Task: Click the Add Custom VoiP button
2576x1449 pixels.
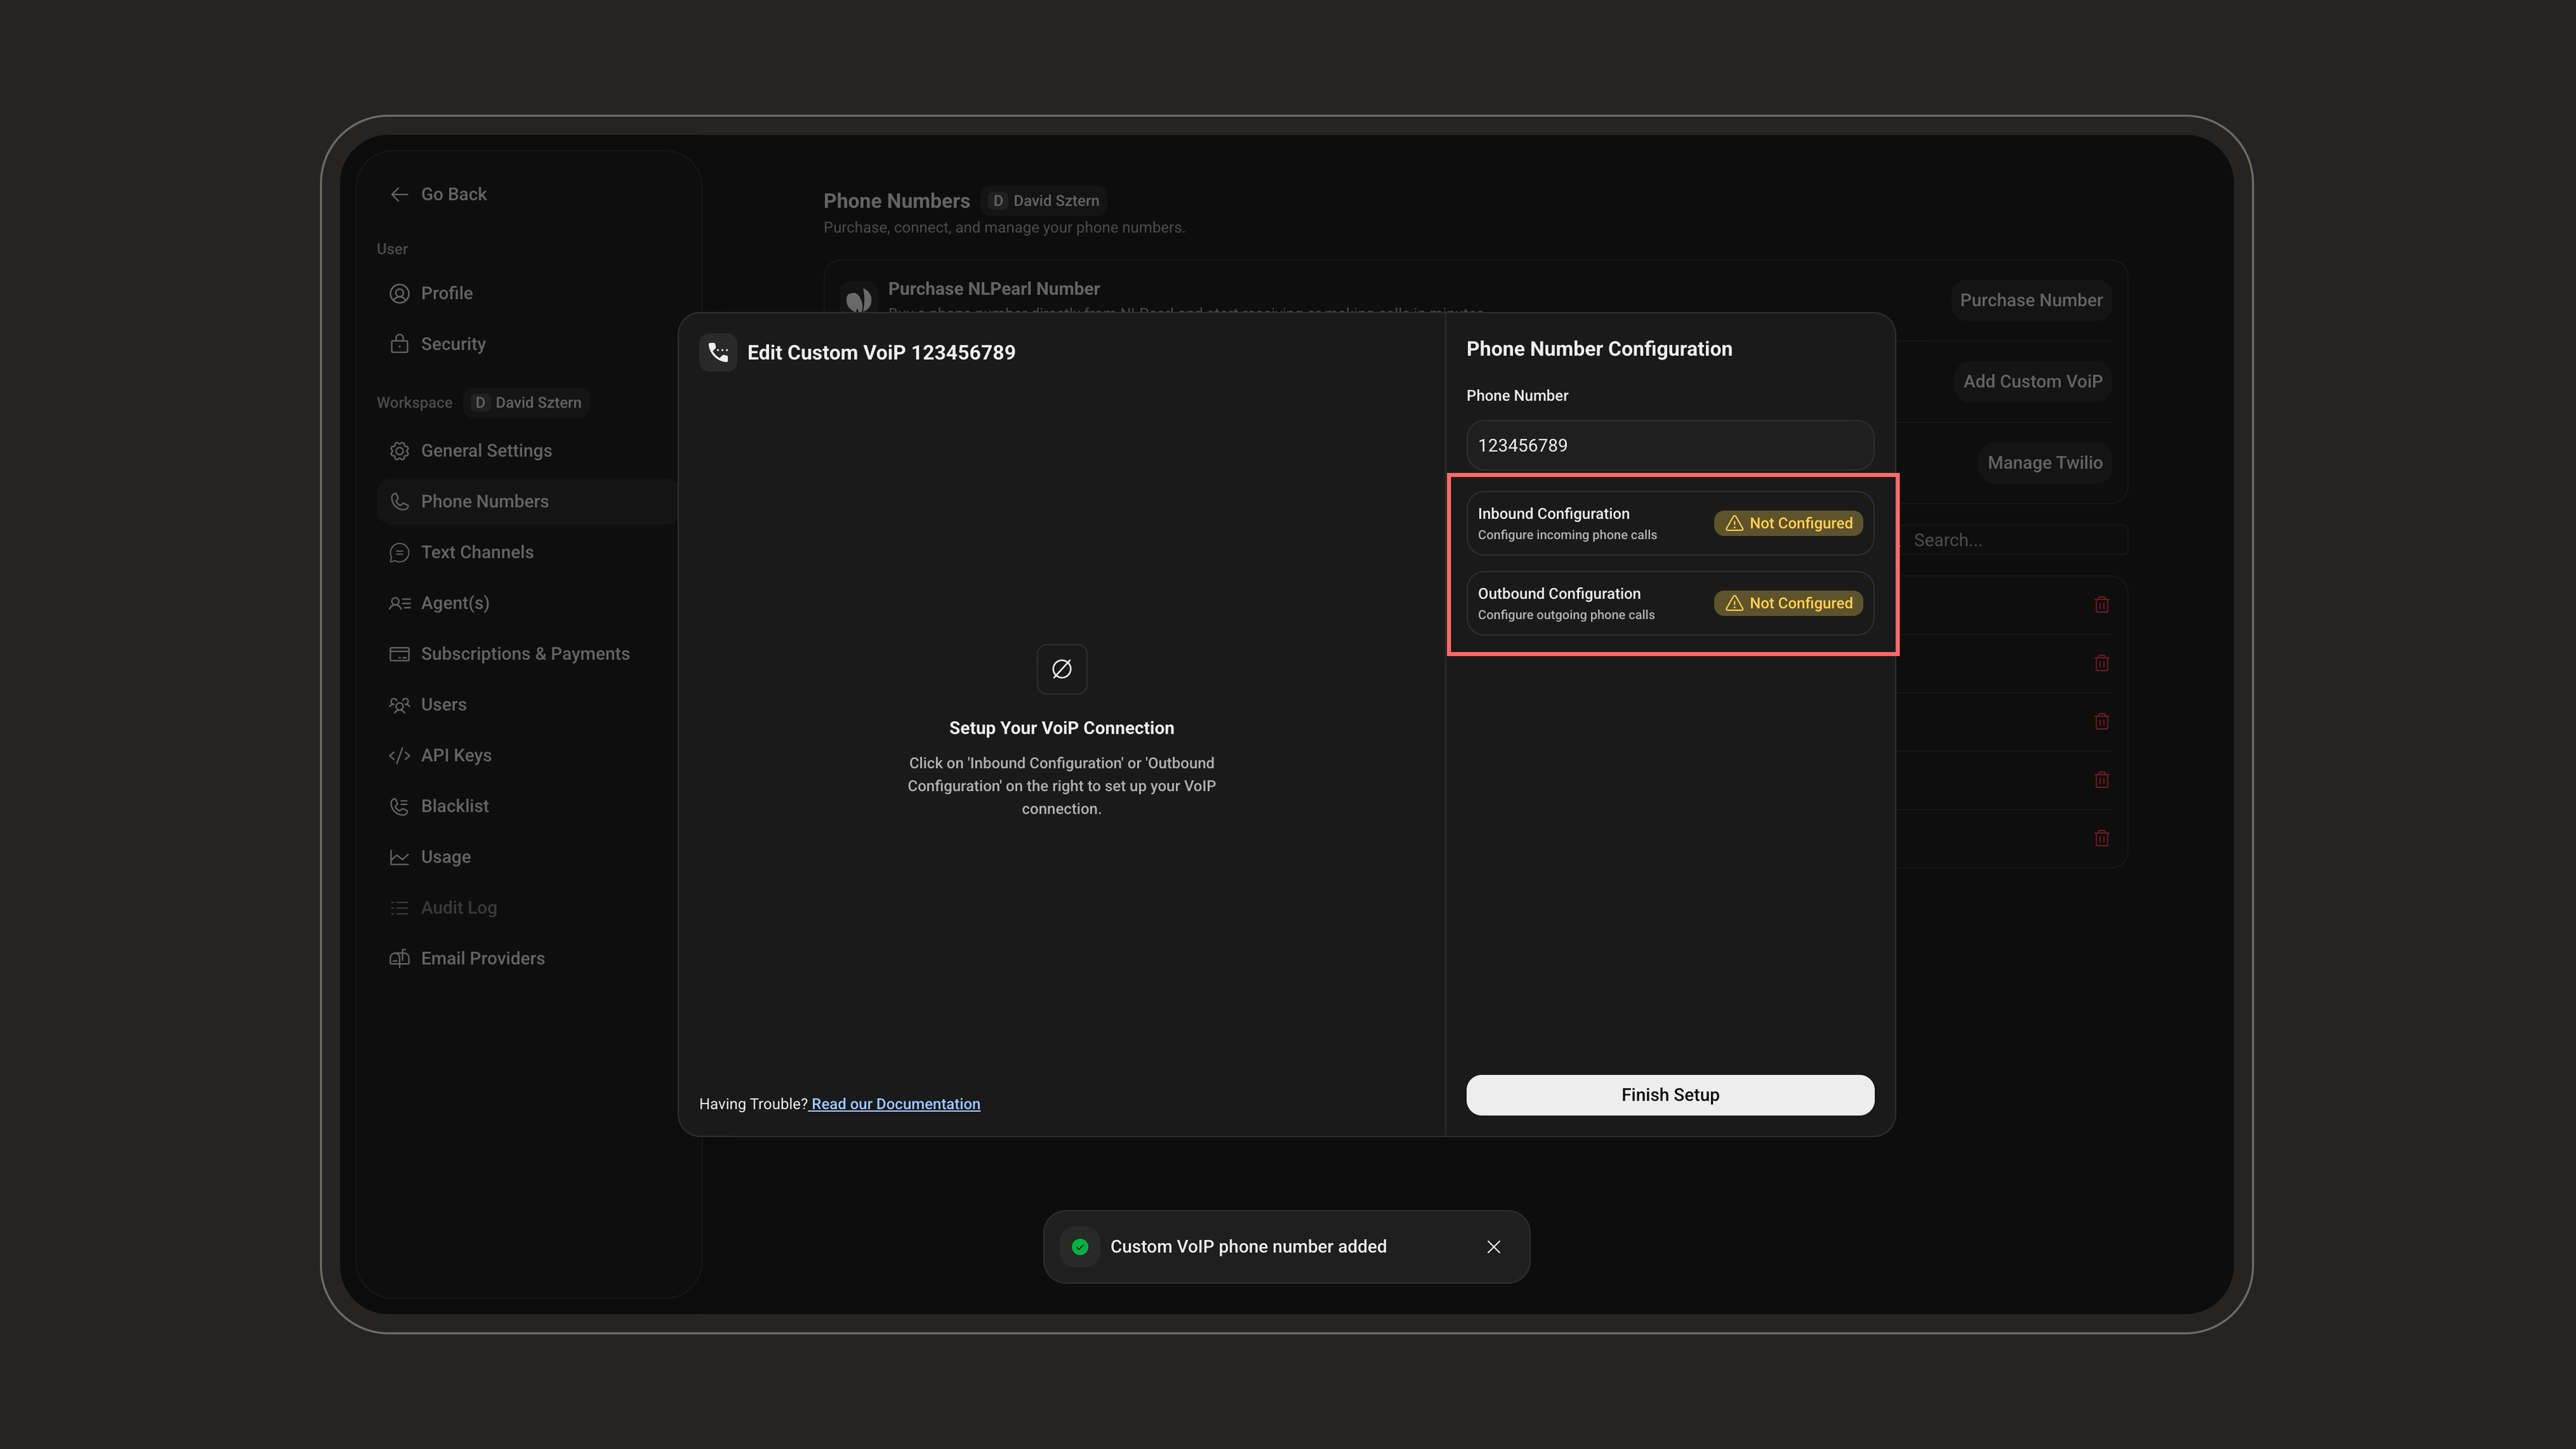Action: (2032, 381)
